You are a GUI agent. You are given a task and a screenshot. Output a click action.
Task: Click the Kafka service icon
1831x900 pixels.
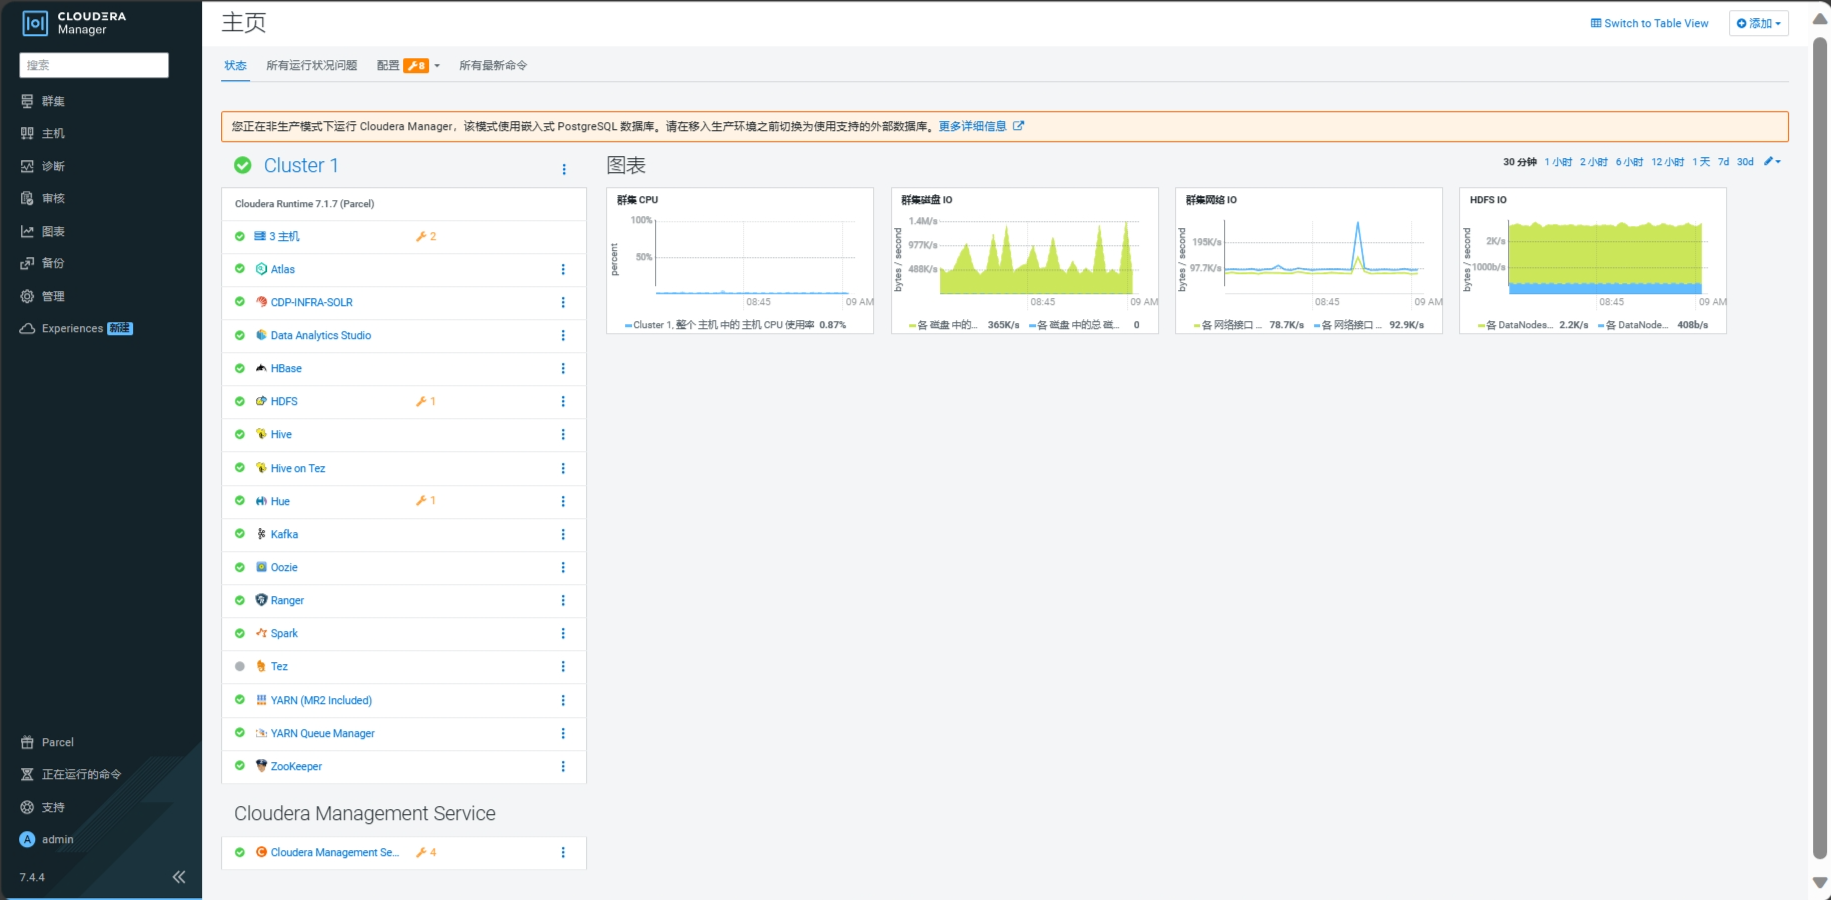[261, 534]
